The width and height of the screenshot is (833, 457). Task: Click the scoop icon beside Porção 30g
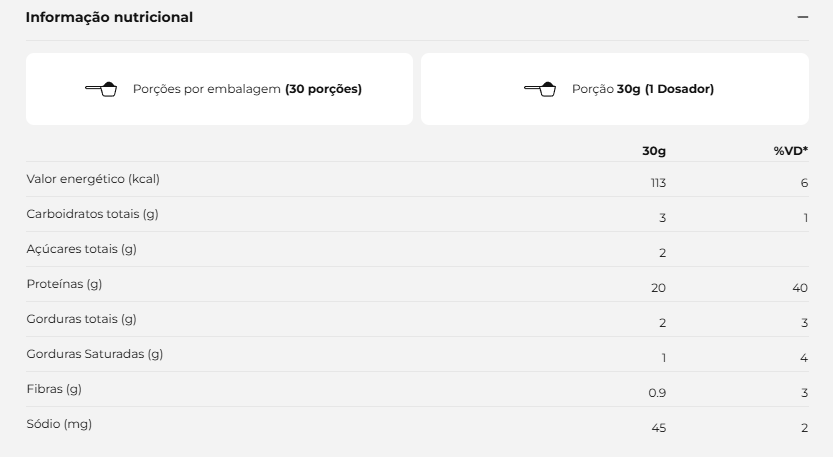click(x=540, y=89)
